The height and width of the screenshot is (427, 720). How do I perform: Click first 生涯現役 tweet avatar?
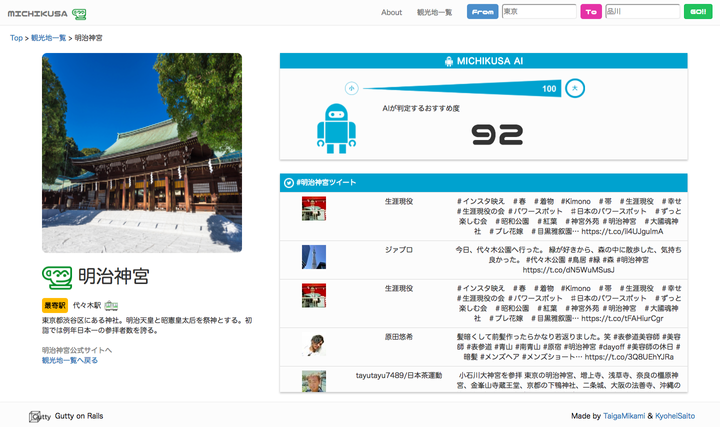click(x=314, y=208)
